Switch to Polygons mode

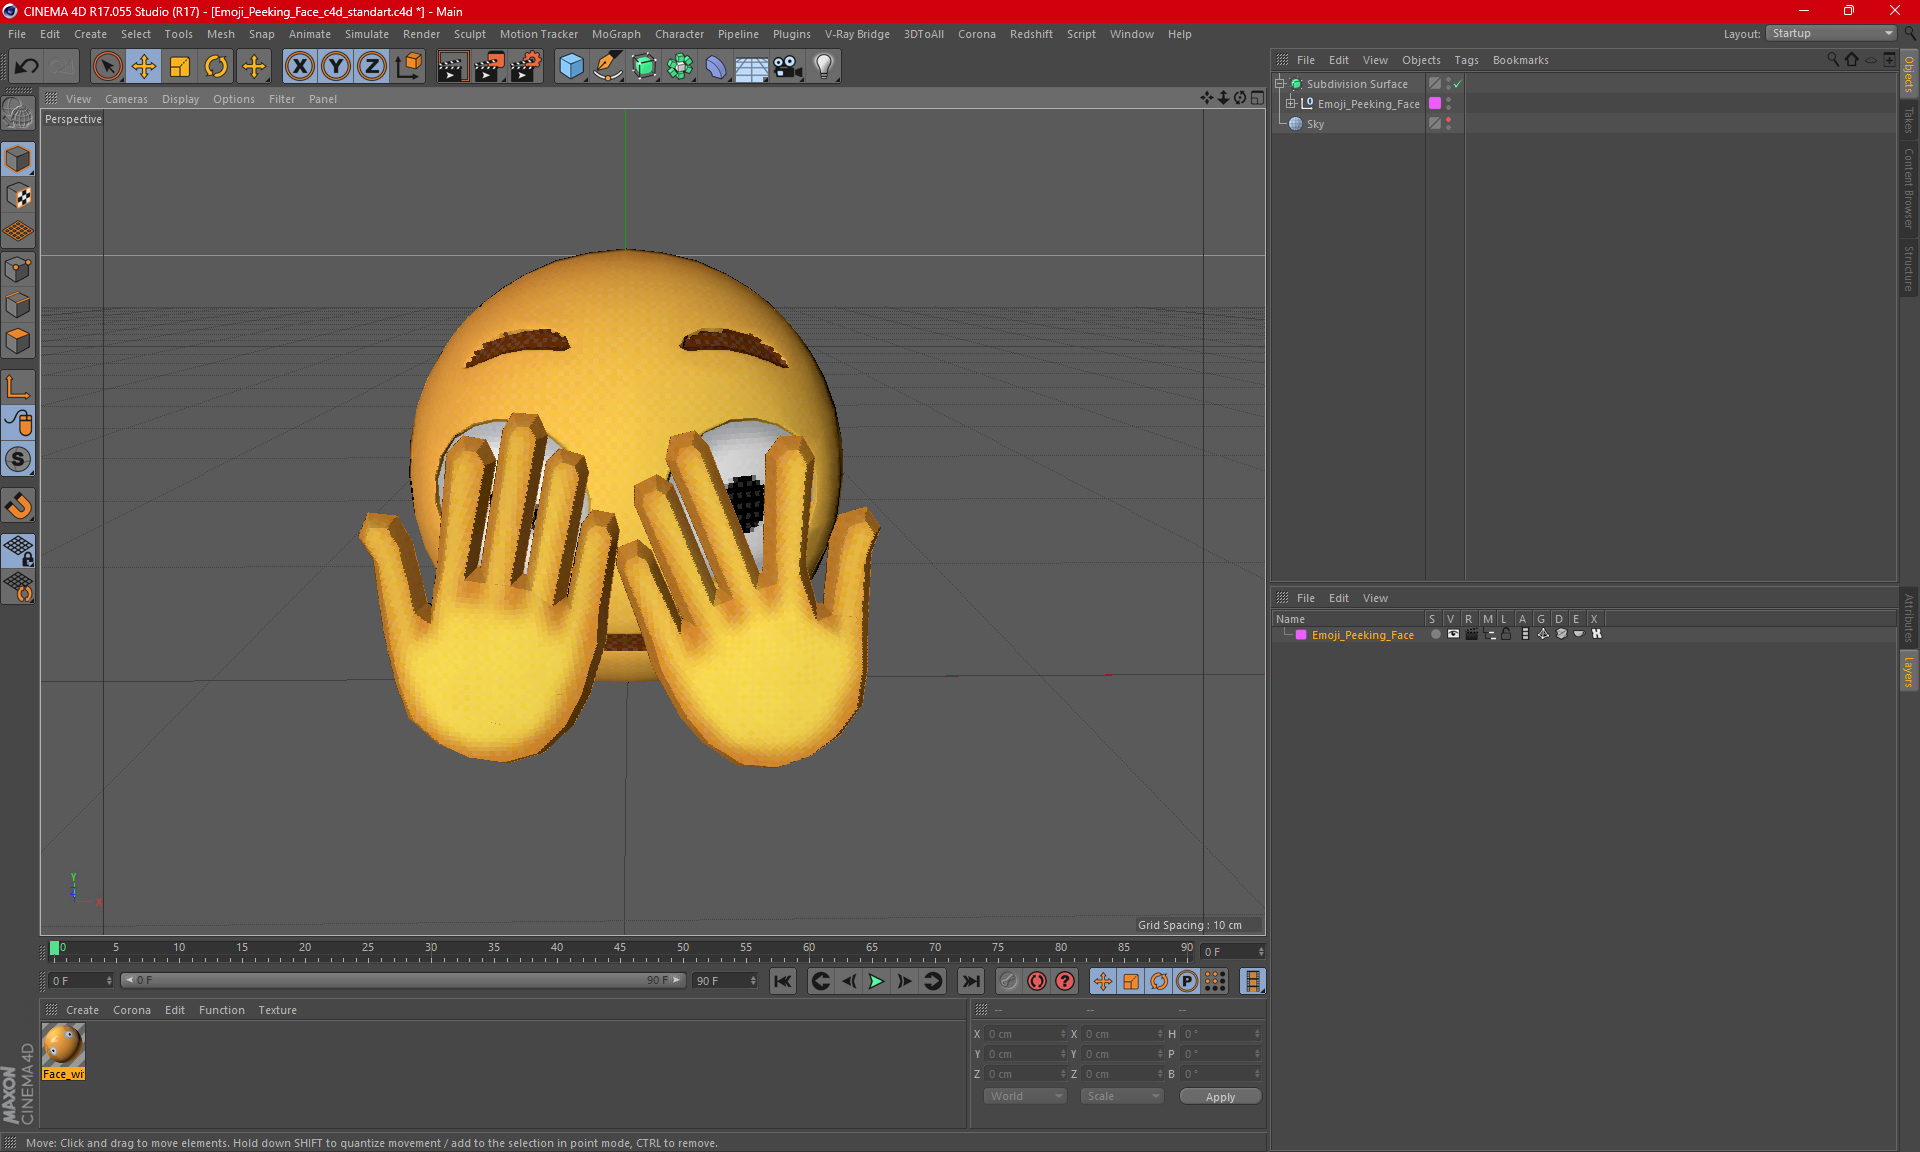click(18, 341)
